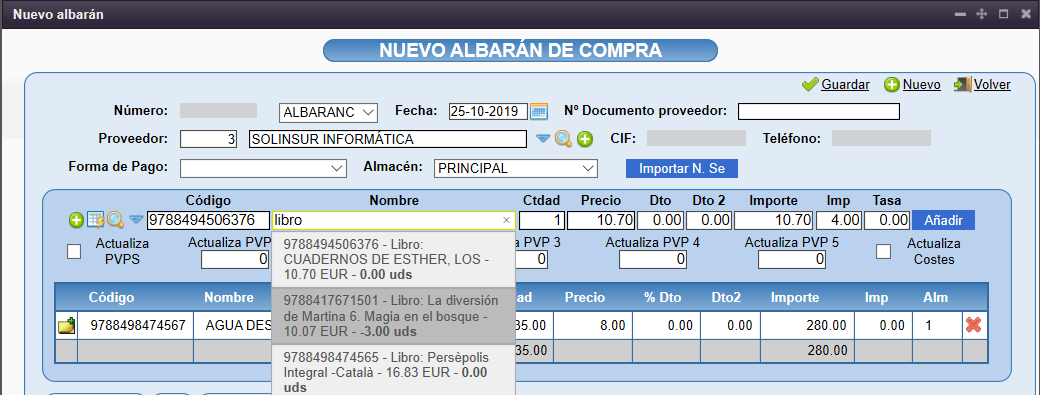This screenshot has width=1040, height=395.
Task: Open the product table list icon
Action: pos(96,219)
